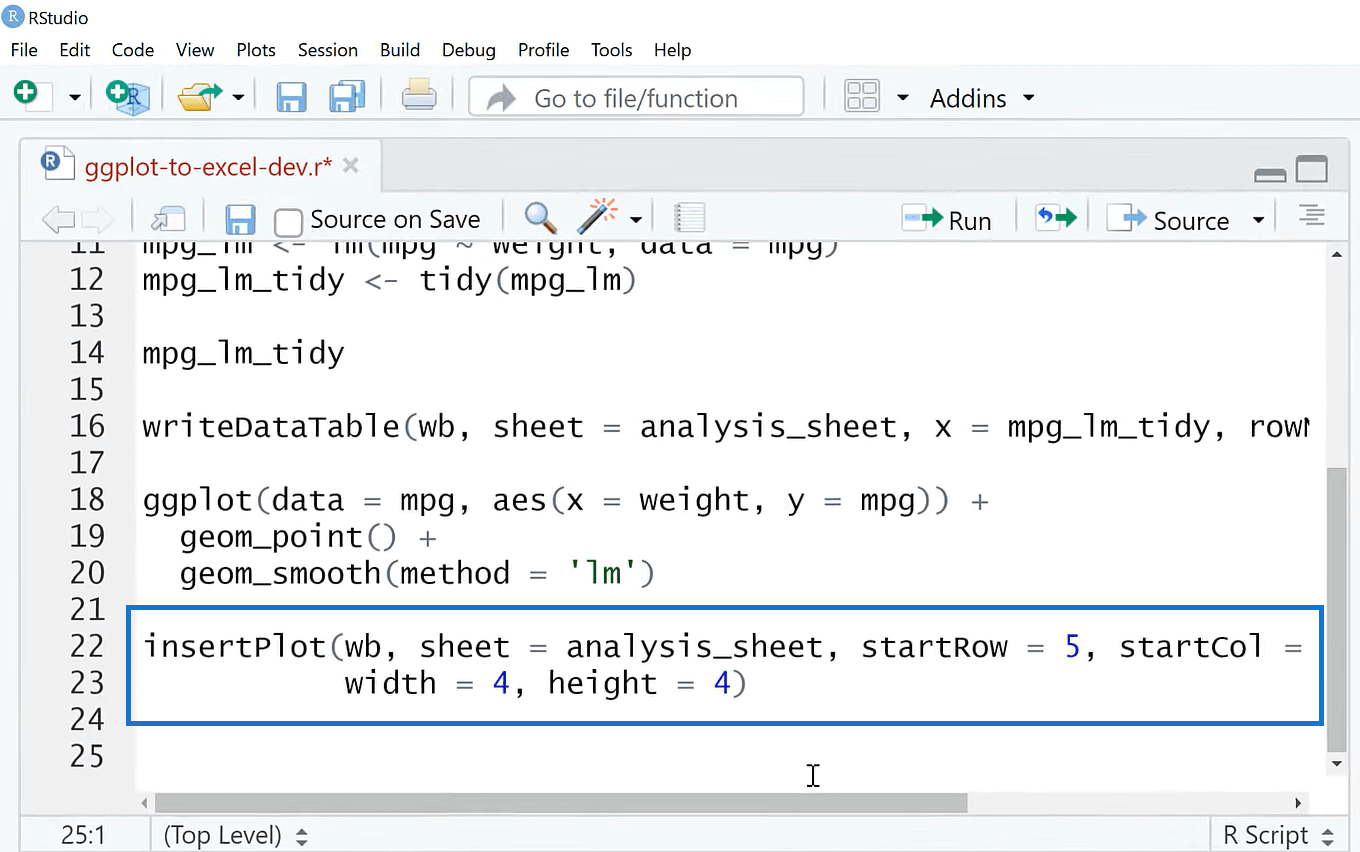
Task: Open the Tools menu
Action: [x=612, y=50]
